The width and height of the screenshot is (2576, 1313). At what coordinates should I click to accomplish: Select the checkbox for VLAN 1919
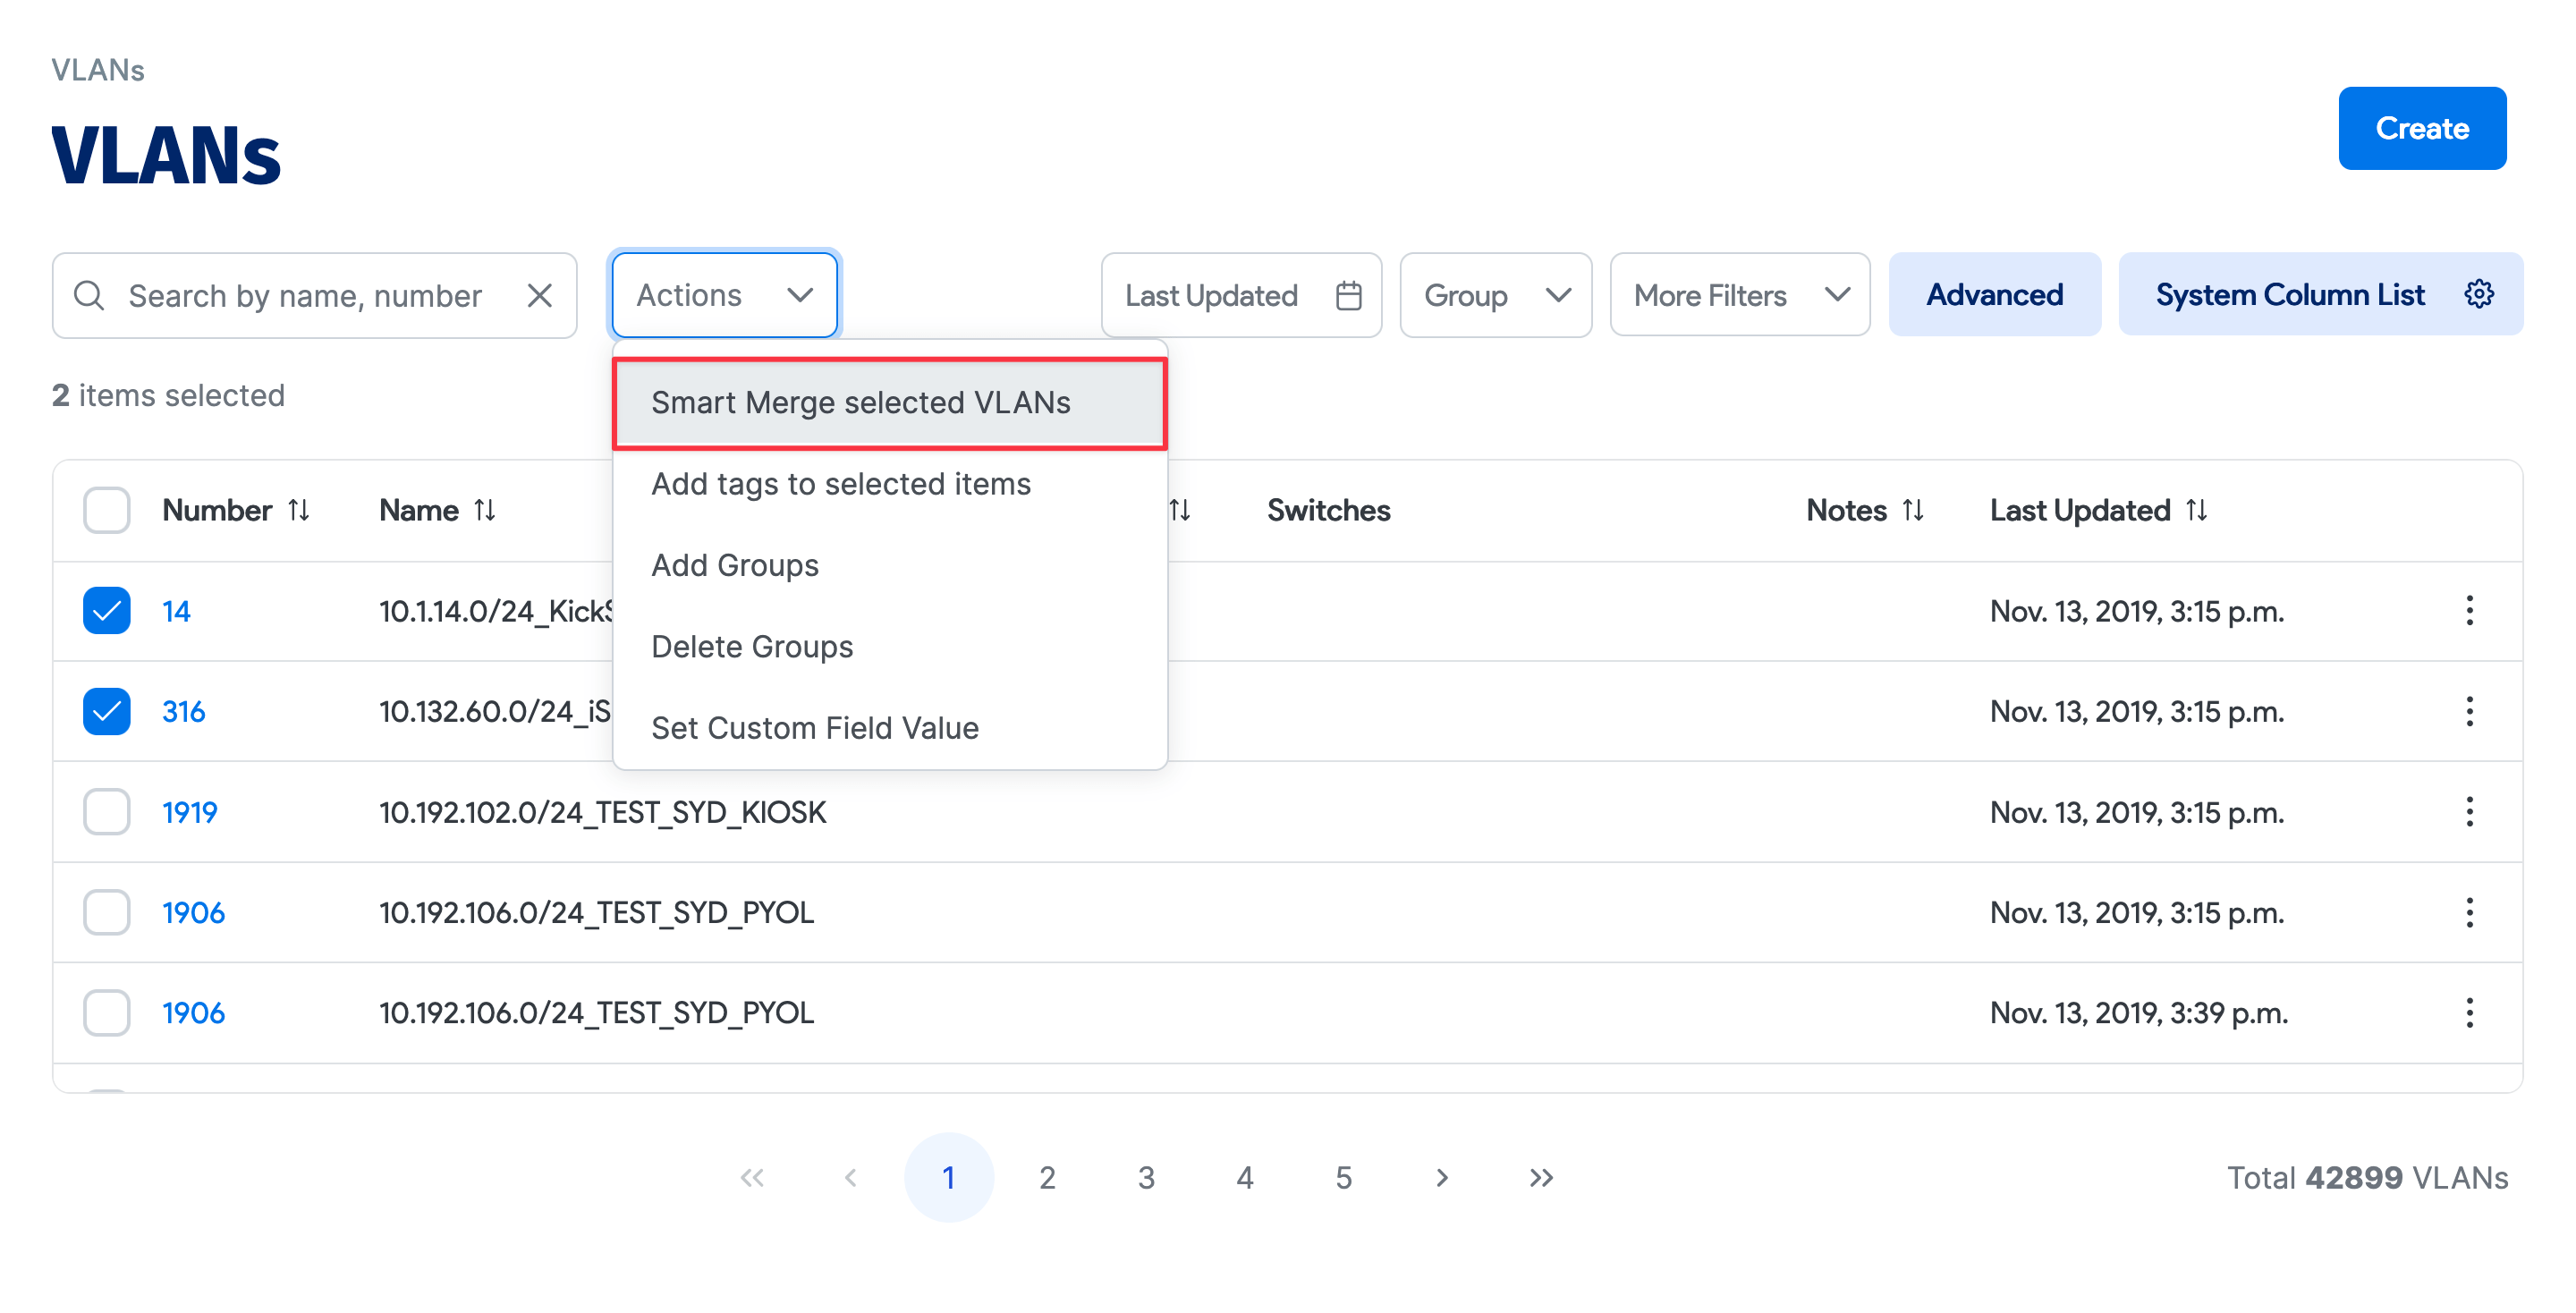point(106,812)
